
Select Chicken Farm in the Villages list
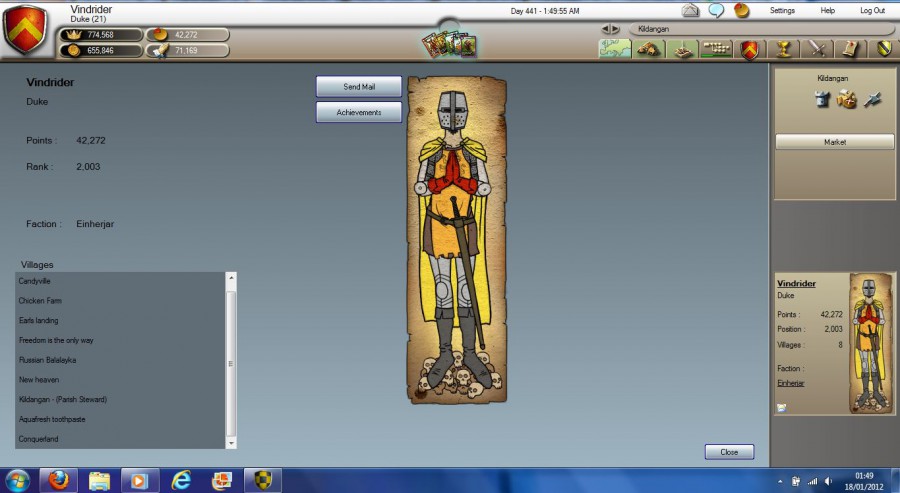tap(40, 301)
